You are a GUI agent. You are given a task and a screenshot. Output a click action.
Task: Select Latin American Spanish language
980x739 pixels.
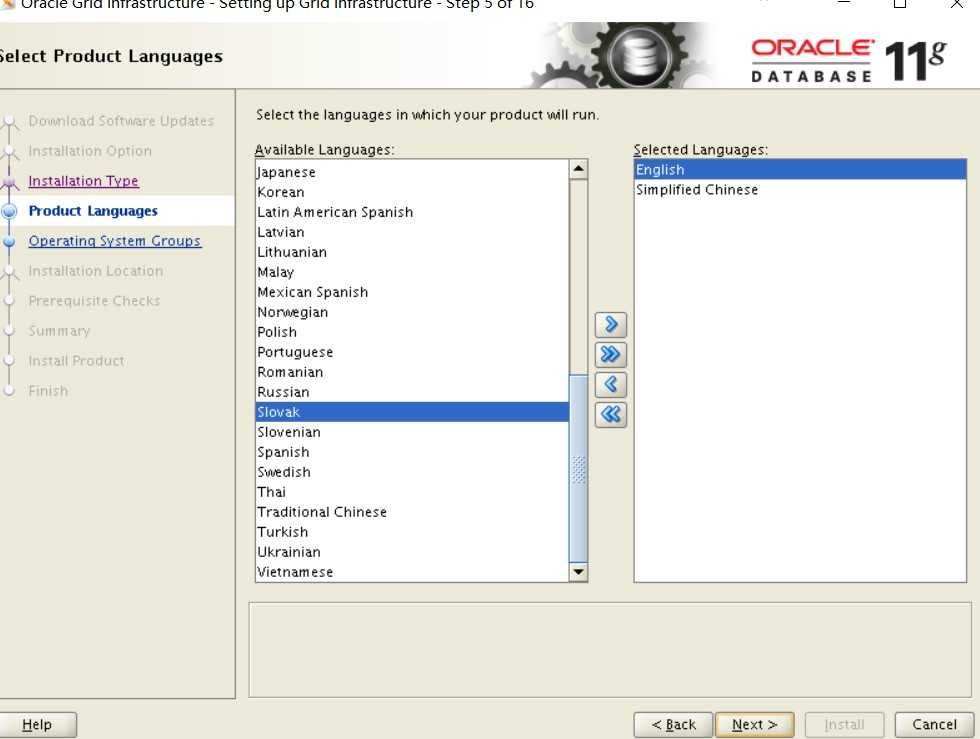(x=412, y=212)
